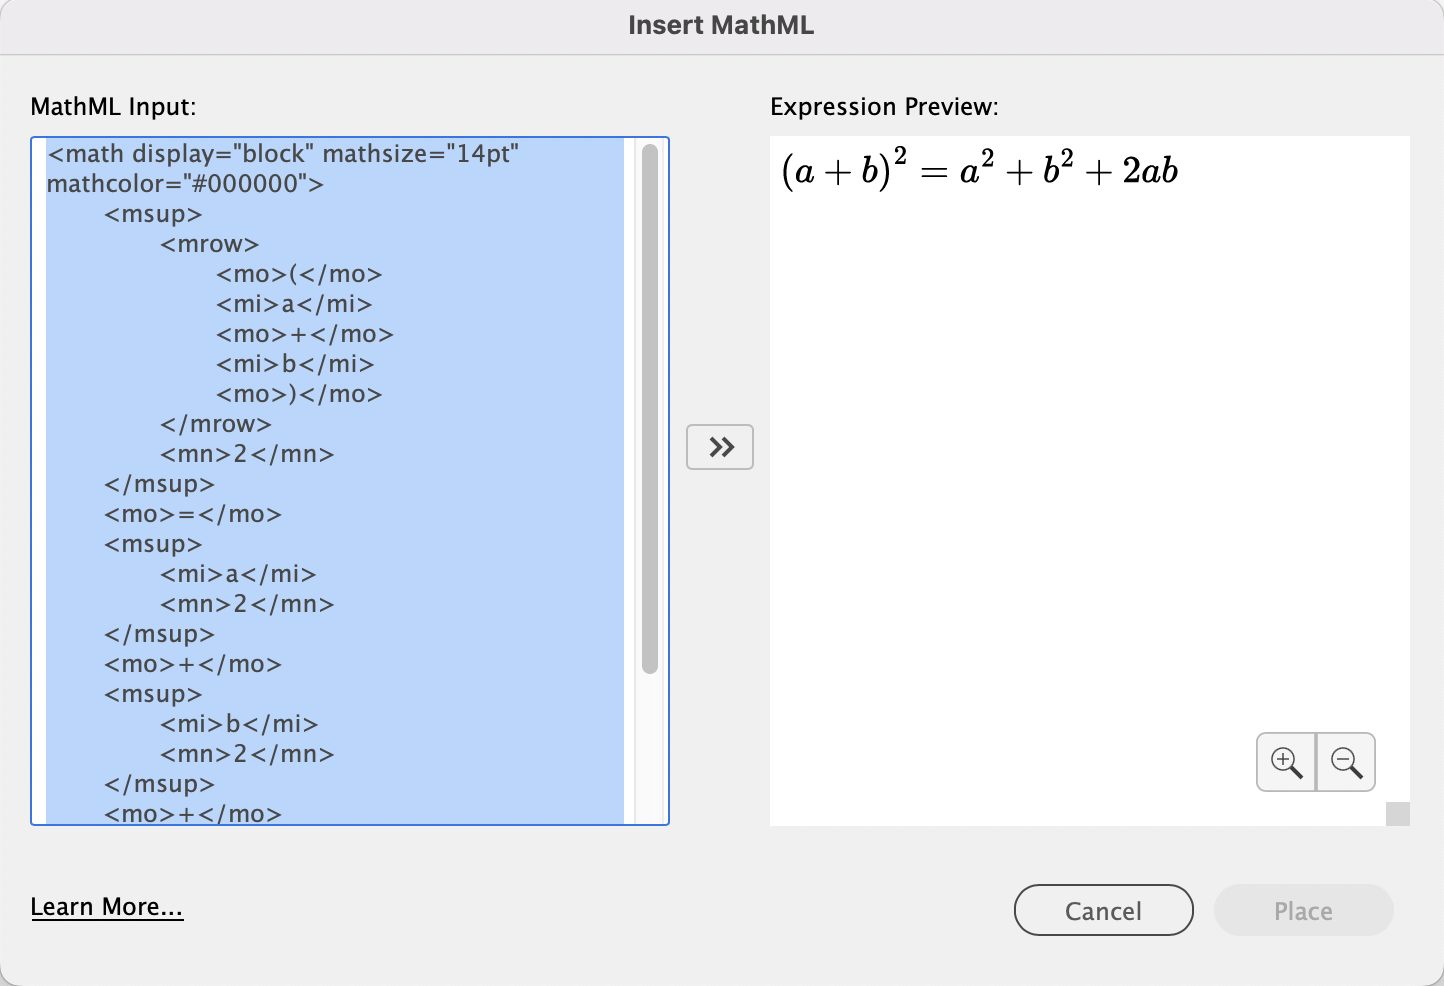Click the <mo>=</mo> code line
Viewport: 1444px width, 986px height.
(x=193, y=514)
